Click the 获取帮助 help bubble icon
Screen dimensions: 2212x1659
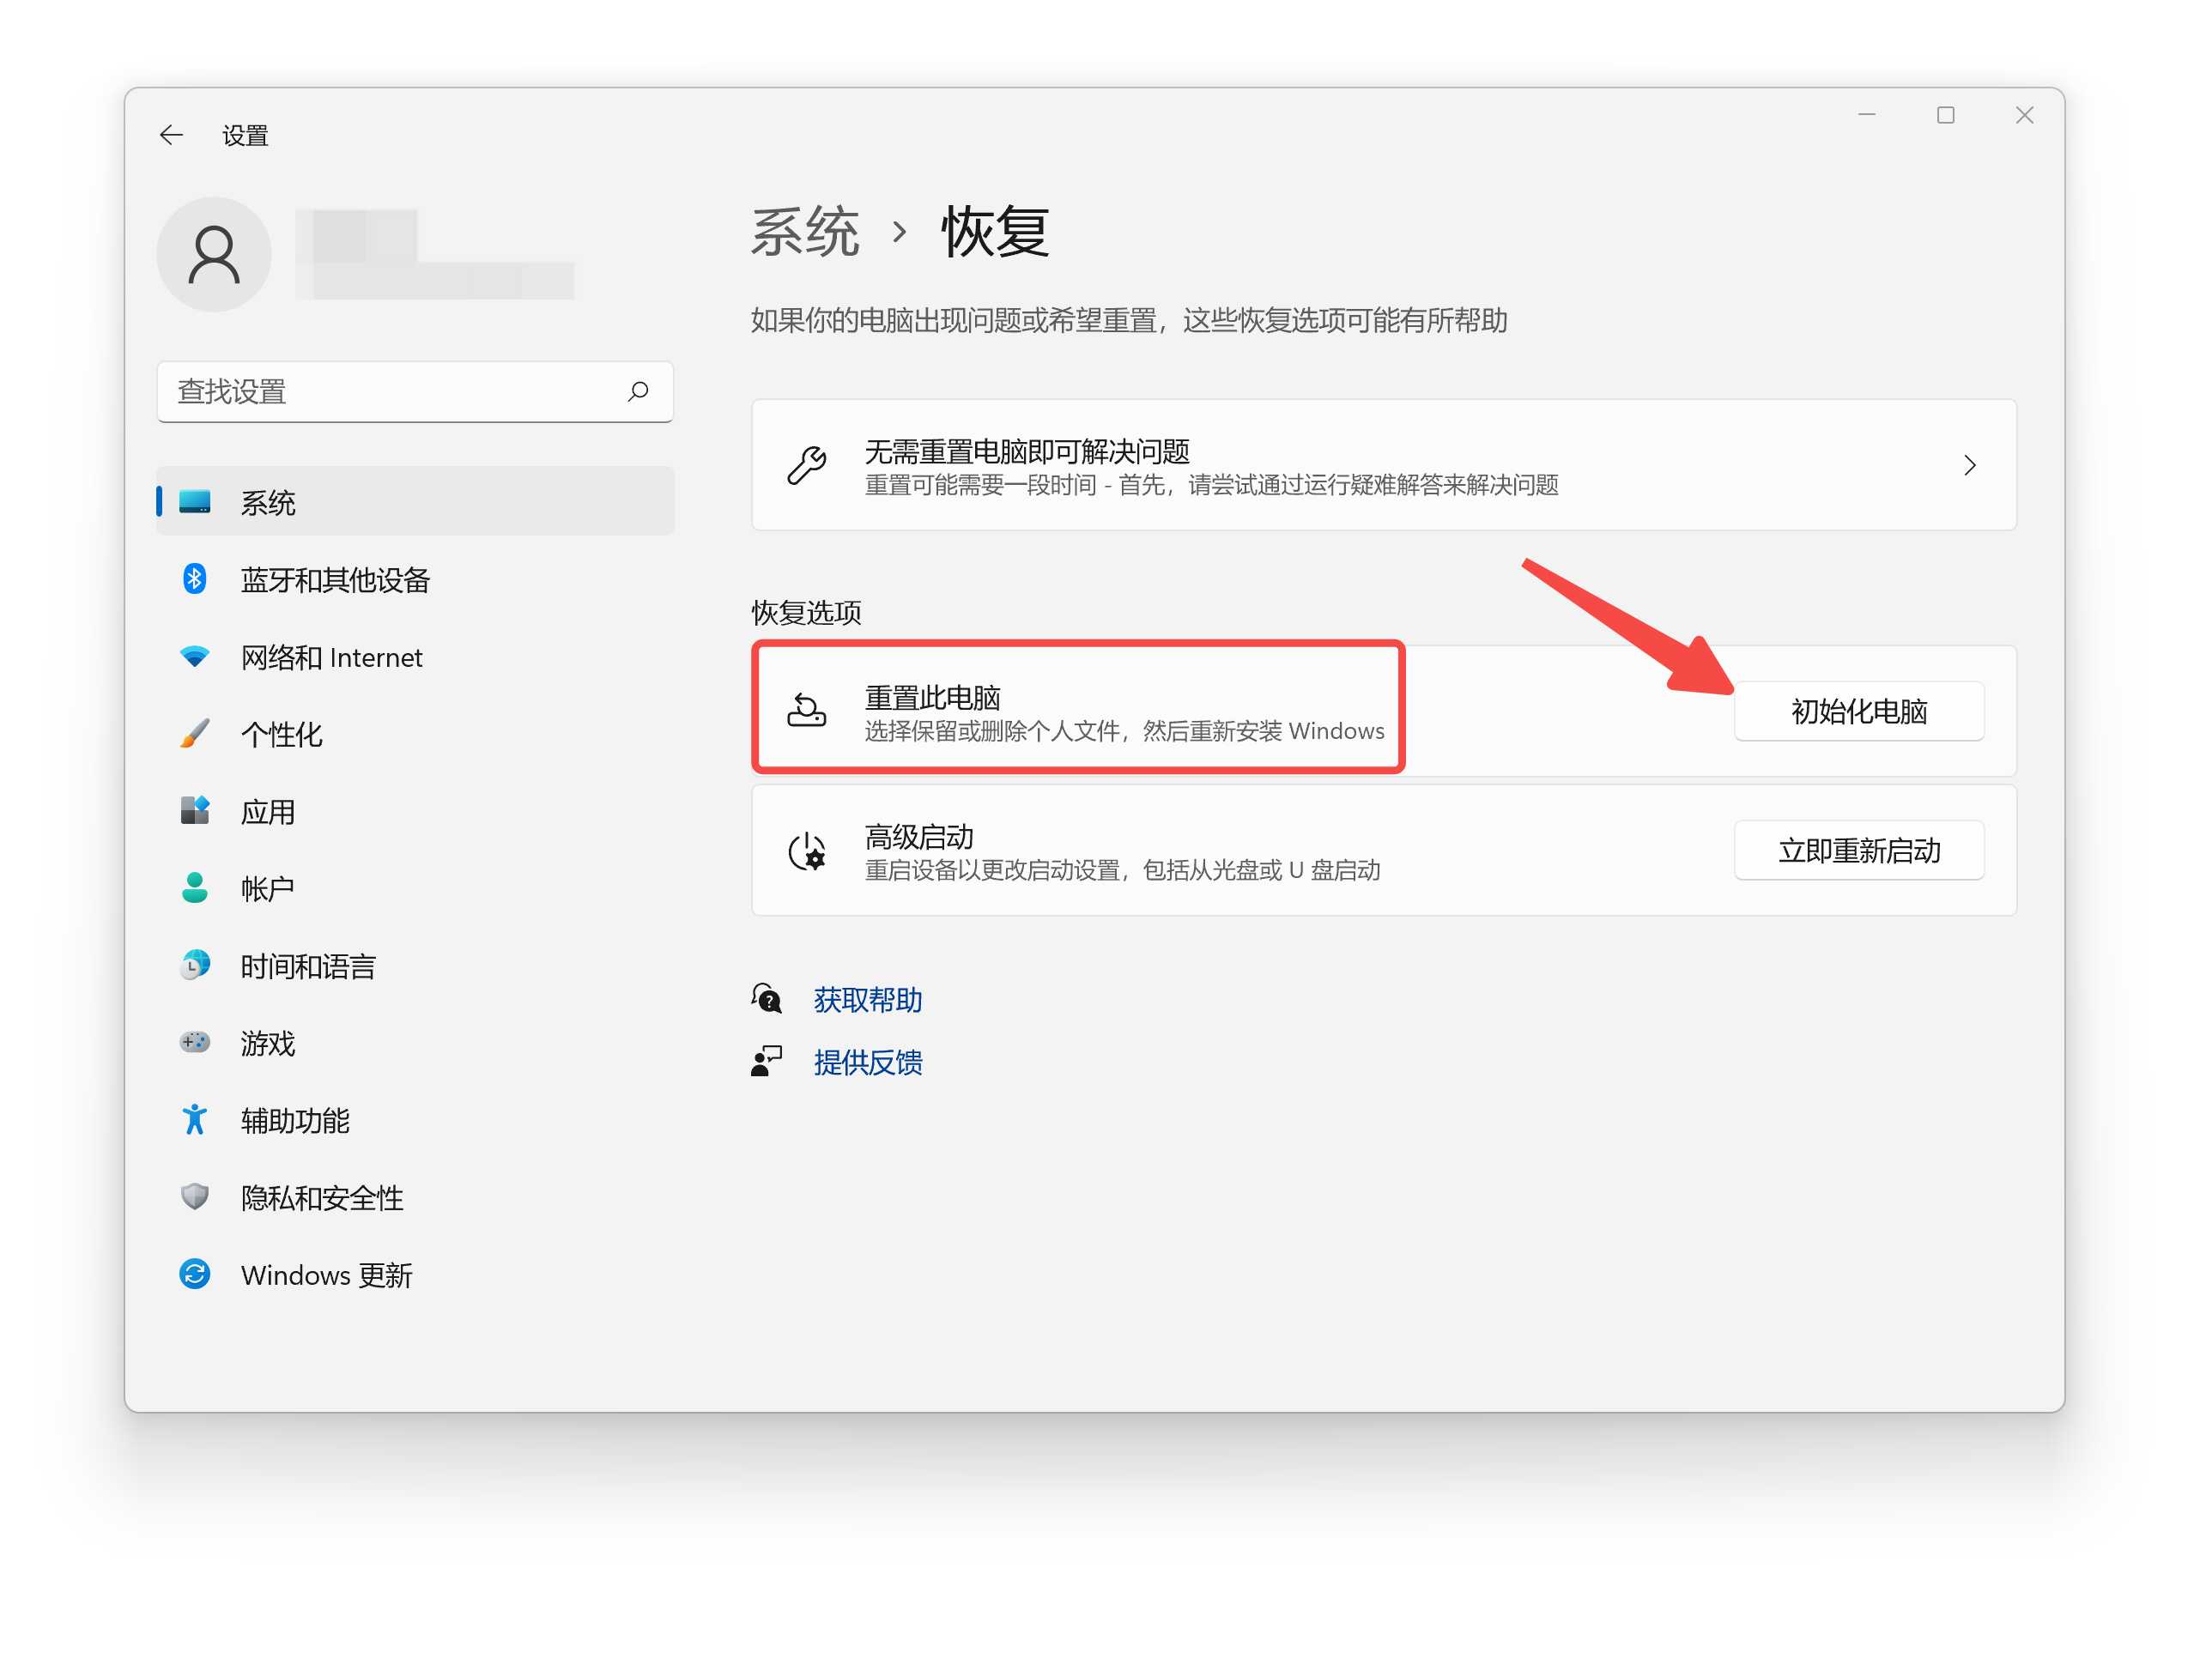(767, 998)
